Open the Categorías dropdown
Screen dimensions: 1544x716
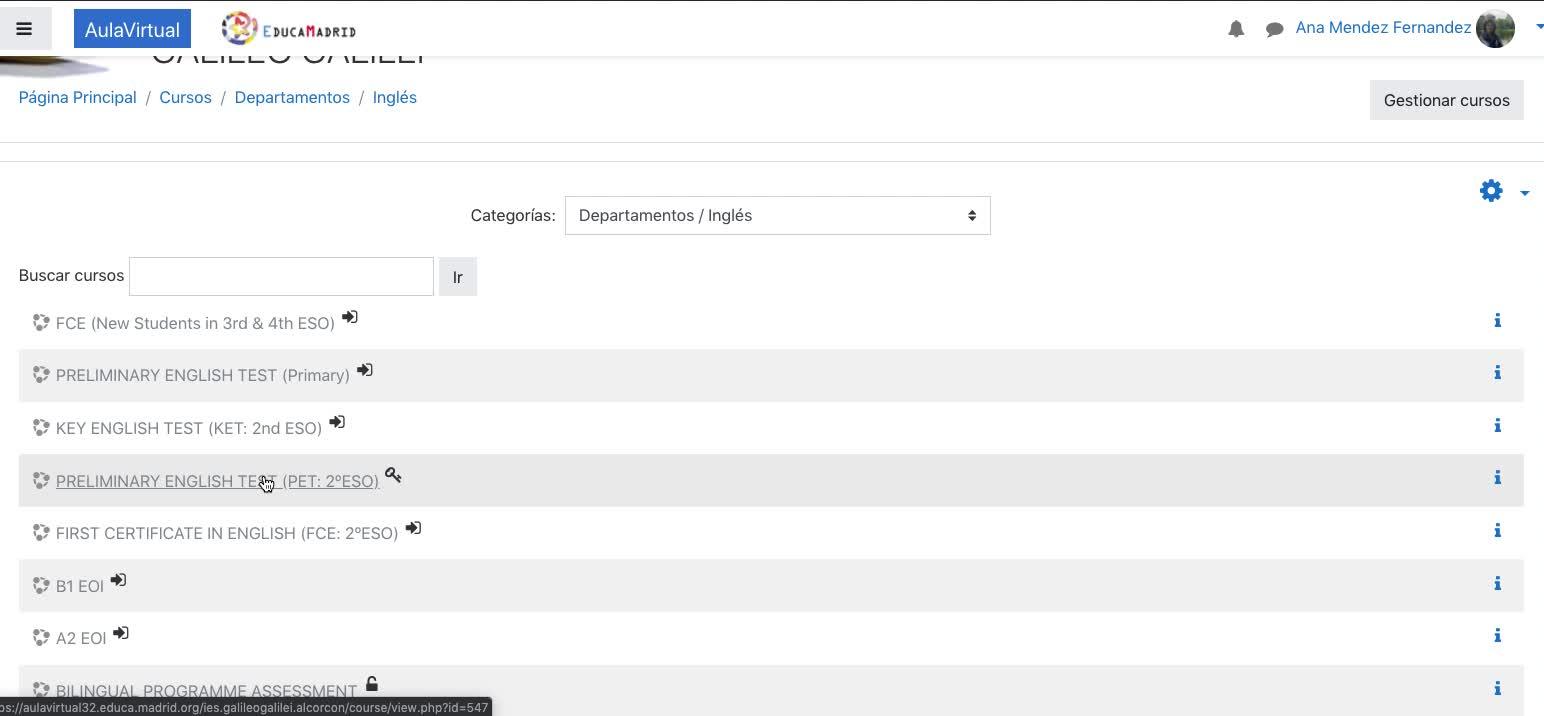(x=777, y=216)
